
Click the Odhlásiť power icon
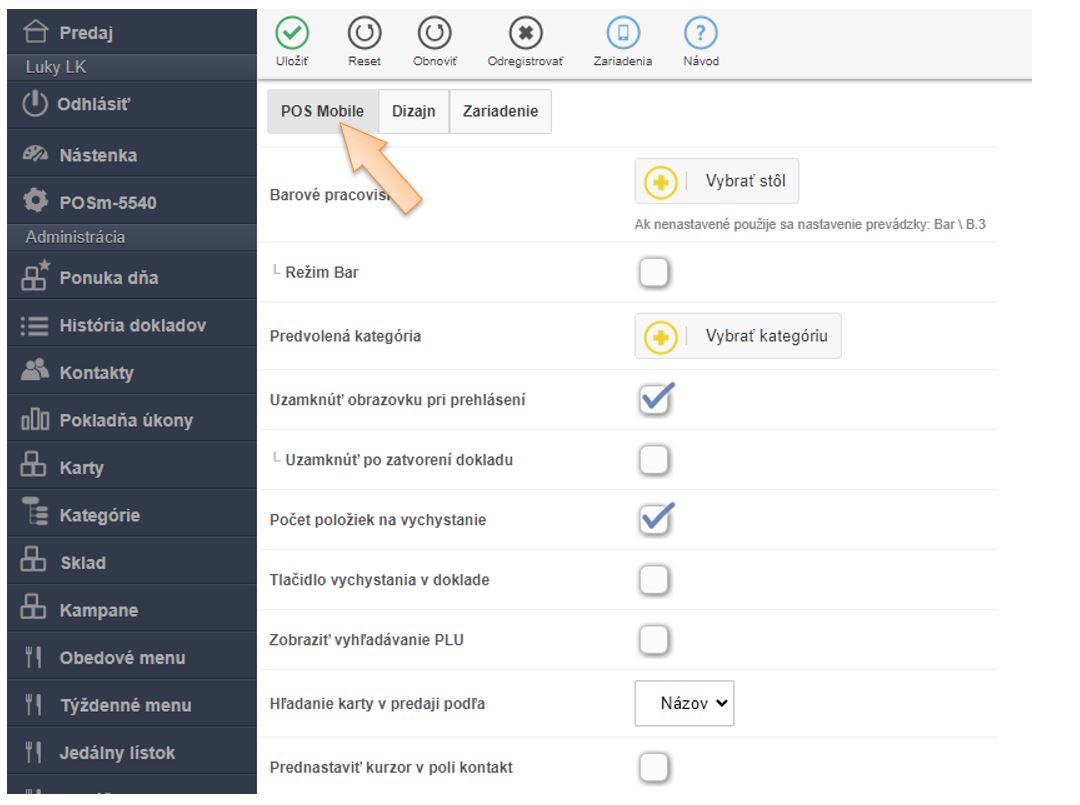(34, 105)
